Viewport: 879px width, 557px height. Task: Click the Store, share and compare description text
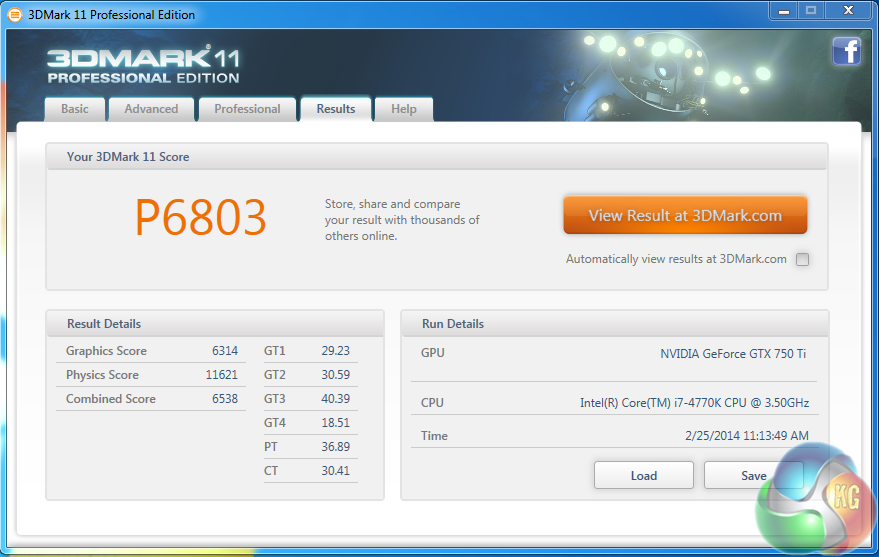click(402, 220)
